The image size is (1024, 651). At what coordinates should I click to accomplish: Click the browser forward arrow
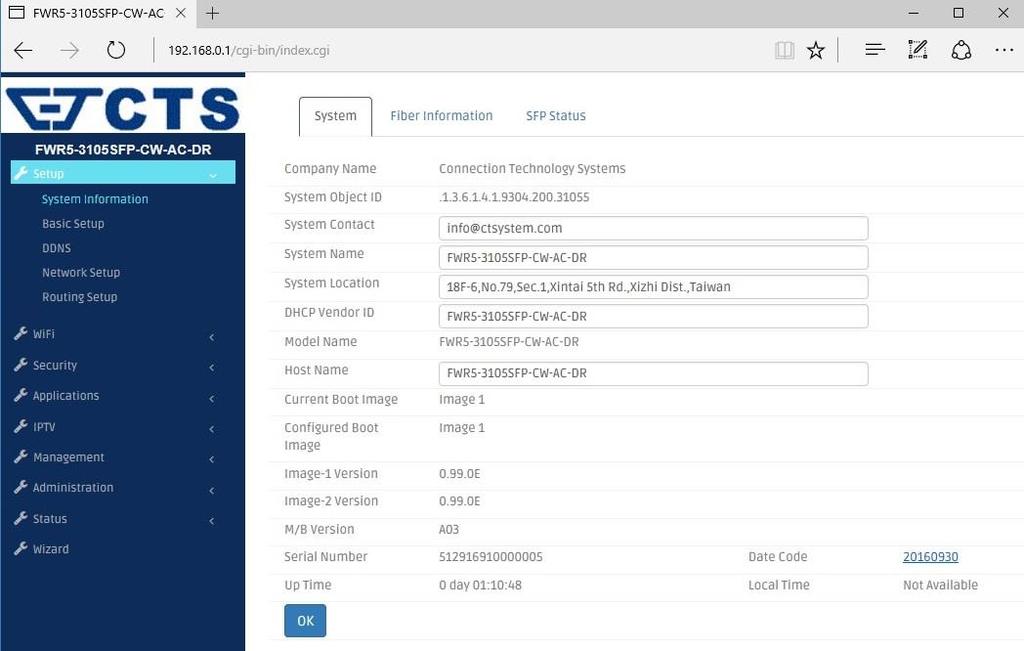coord(69,50)
